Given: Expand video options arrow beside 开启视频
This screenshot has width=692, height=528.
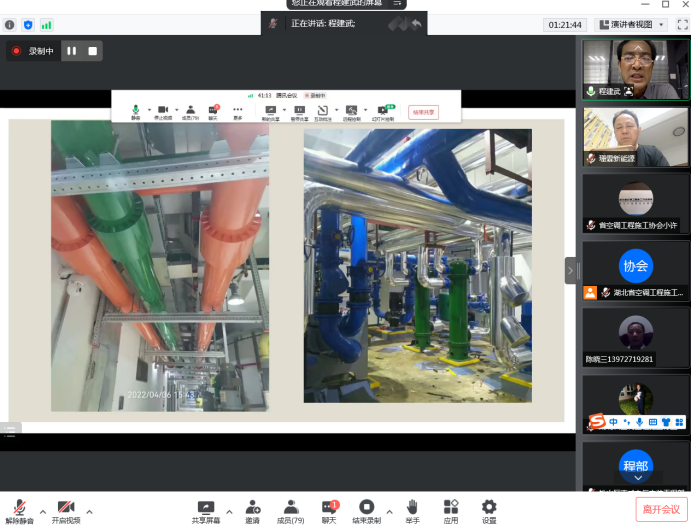Looking at the screenshot, I should 90,512.
